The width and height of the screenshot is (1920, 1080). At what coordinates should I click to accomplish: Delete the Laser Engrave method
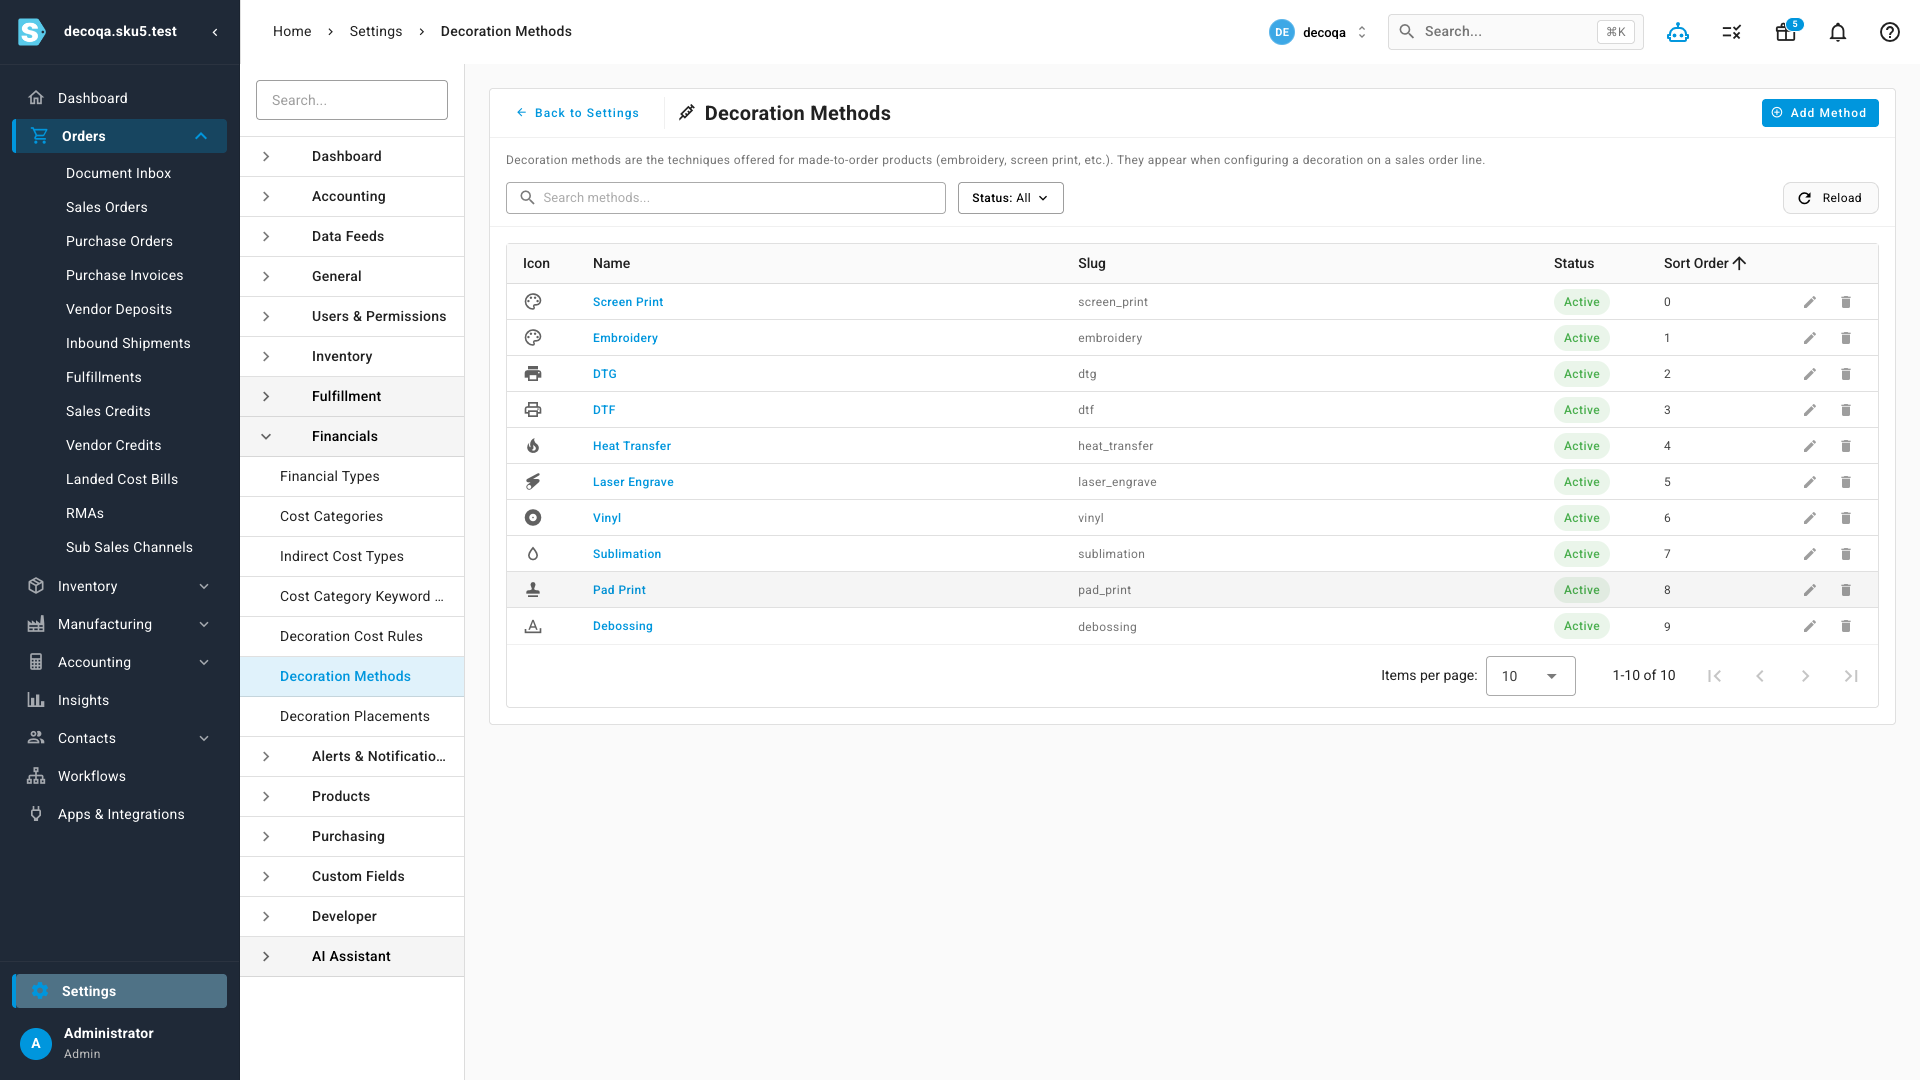tap(1846, 482)
